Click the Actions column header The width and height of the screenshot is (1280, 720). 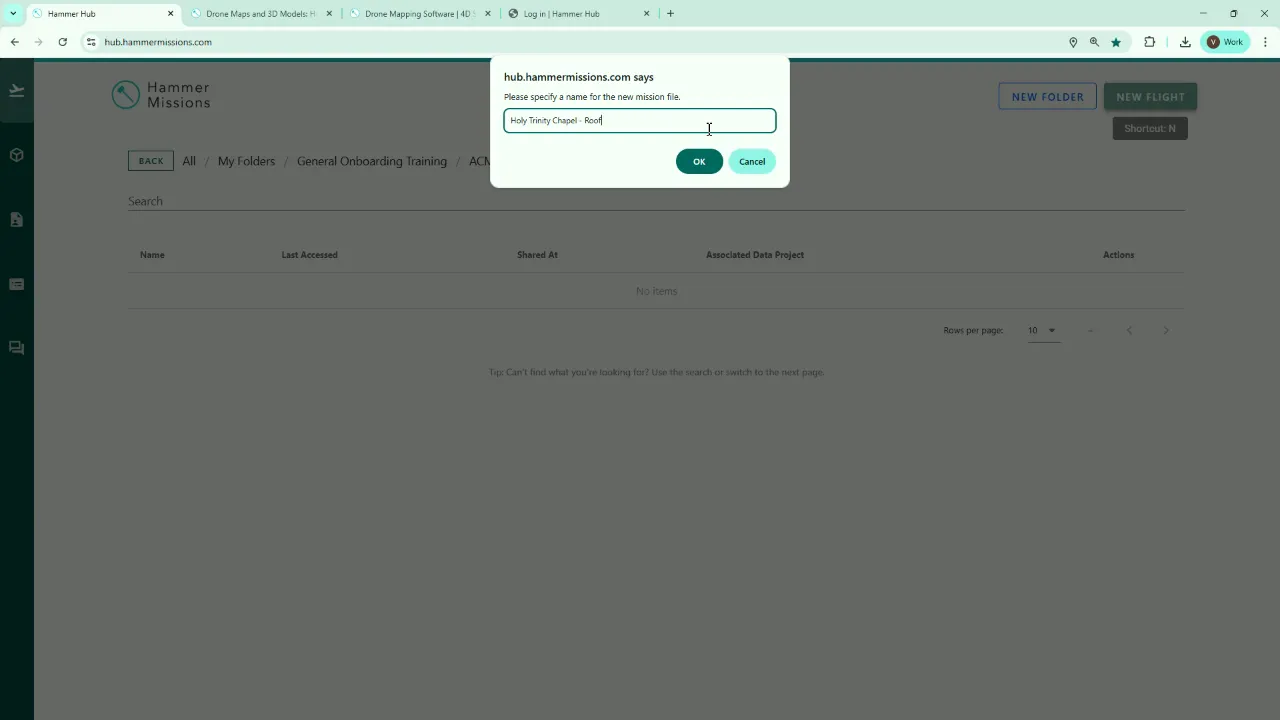tap(1118, 255)
